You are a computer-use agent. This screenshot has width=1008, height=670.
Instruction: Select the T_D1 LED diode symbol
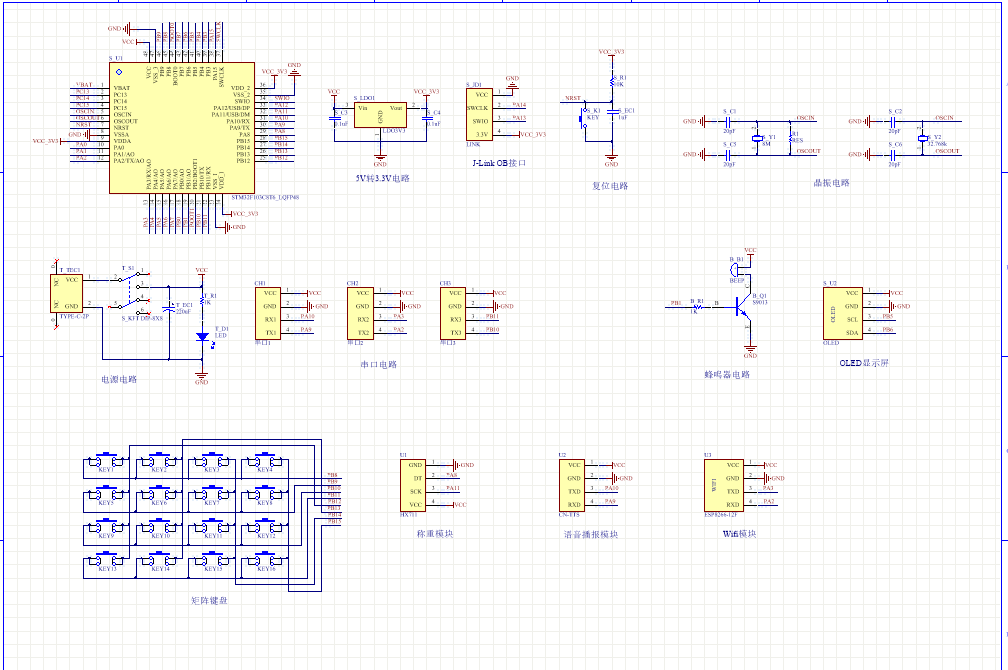click(202, 336)
